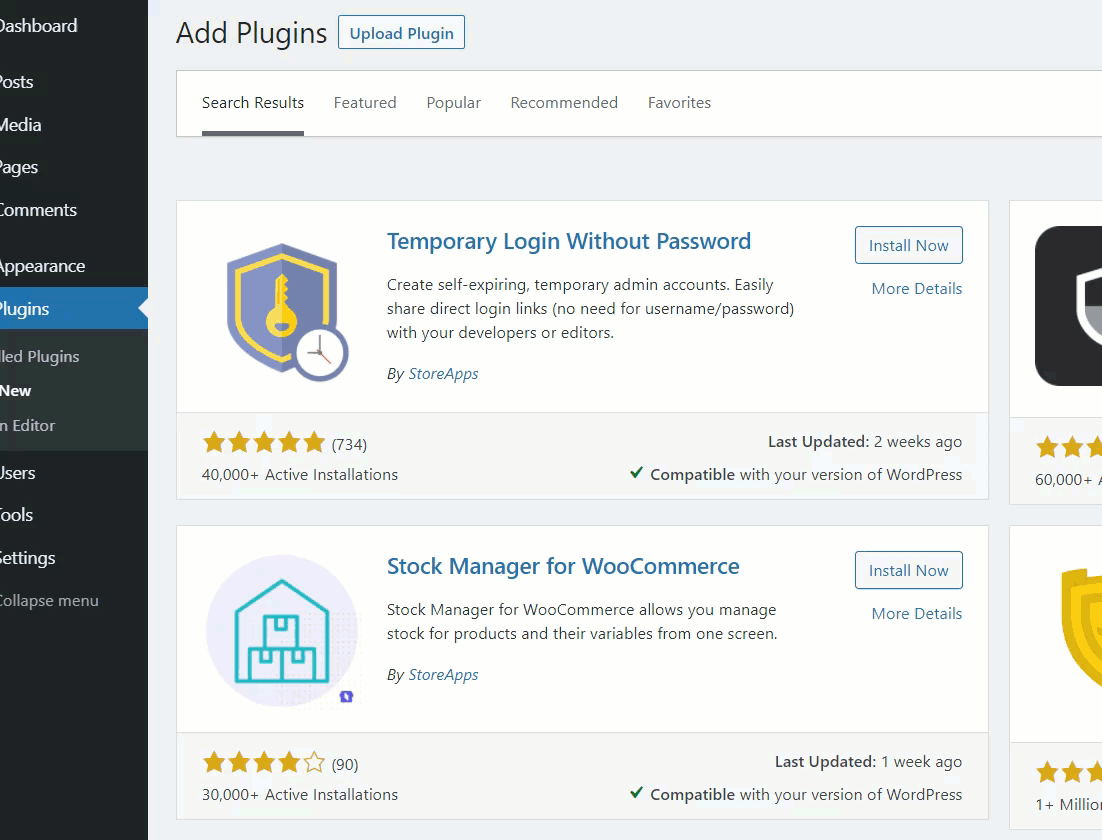Open Stock Manager for WooCommerce title link

tap(563, 566)
